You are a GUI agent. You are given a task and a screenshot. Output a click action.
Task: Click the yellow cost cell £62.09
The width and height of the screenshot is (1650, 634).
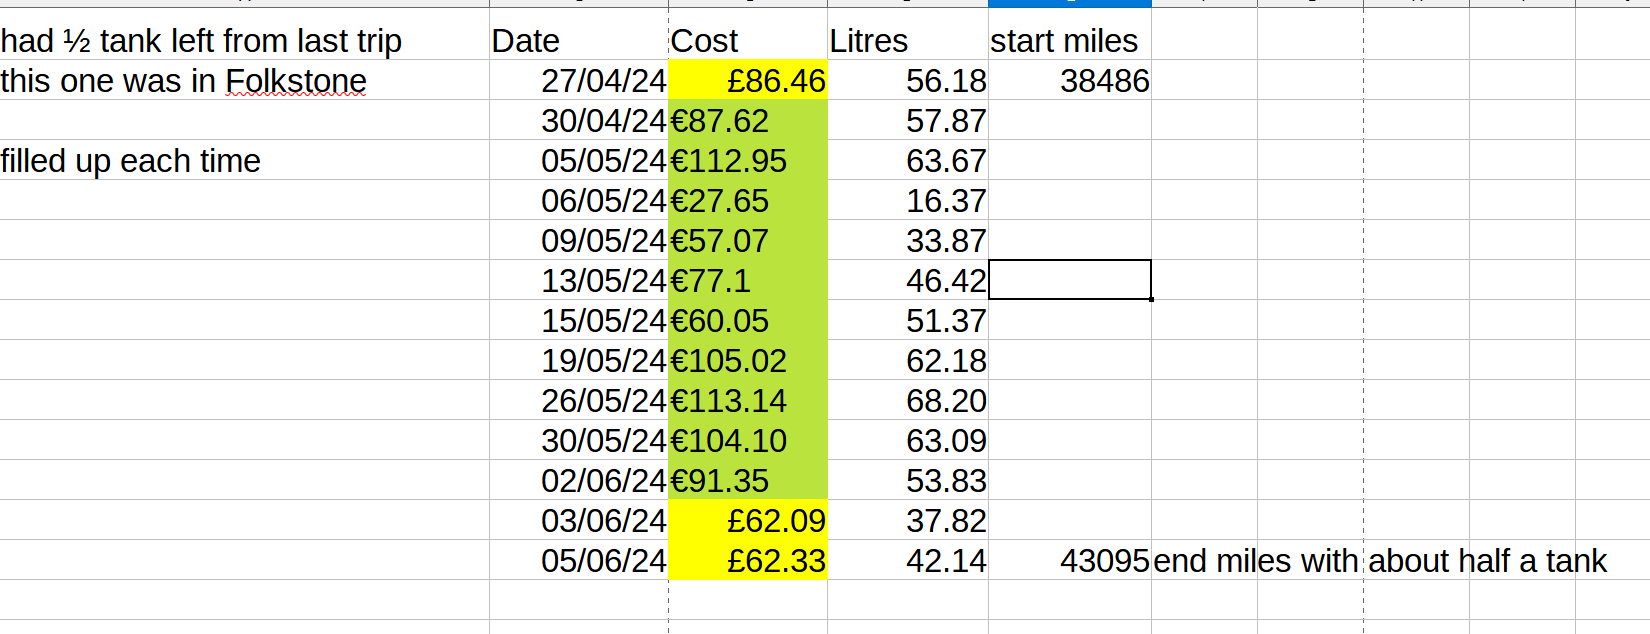coord(775,521)
